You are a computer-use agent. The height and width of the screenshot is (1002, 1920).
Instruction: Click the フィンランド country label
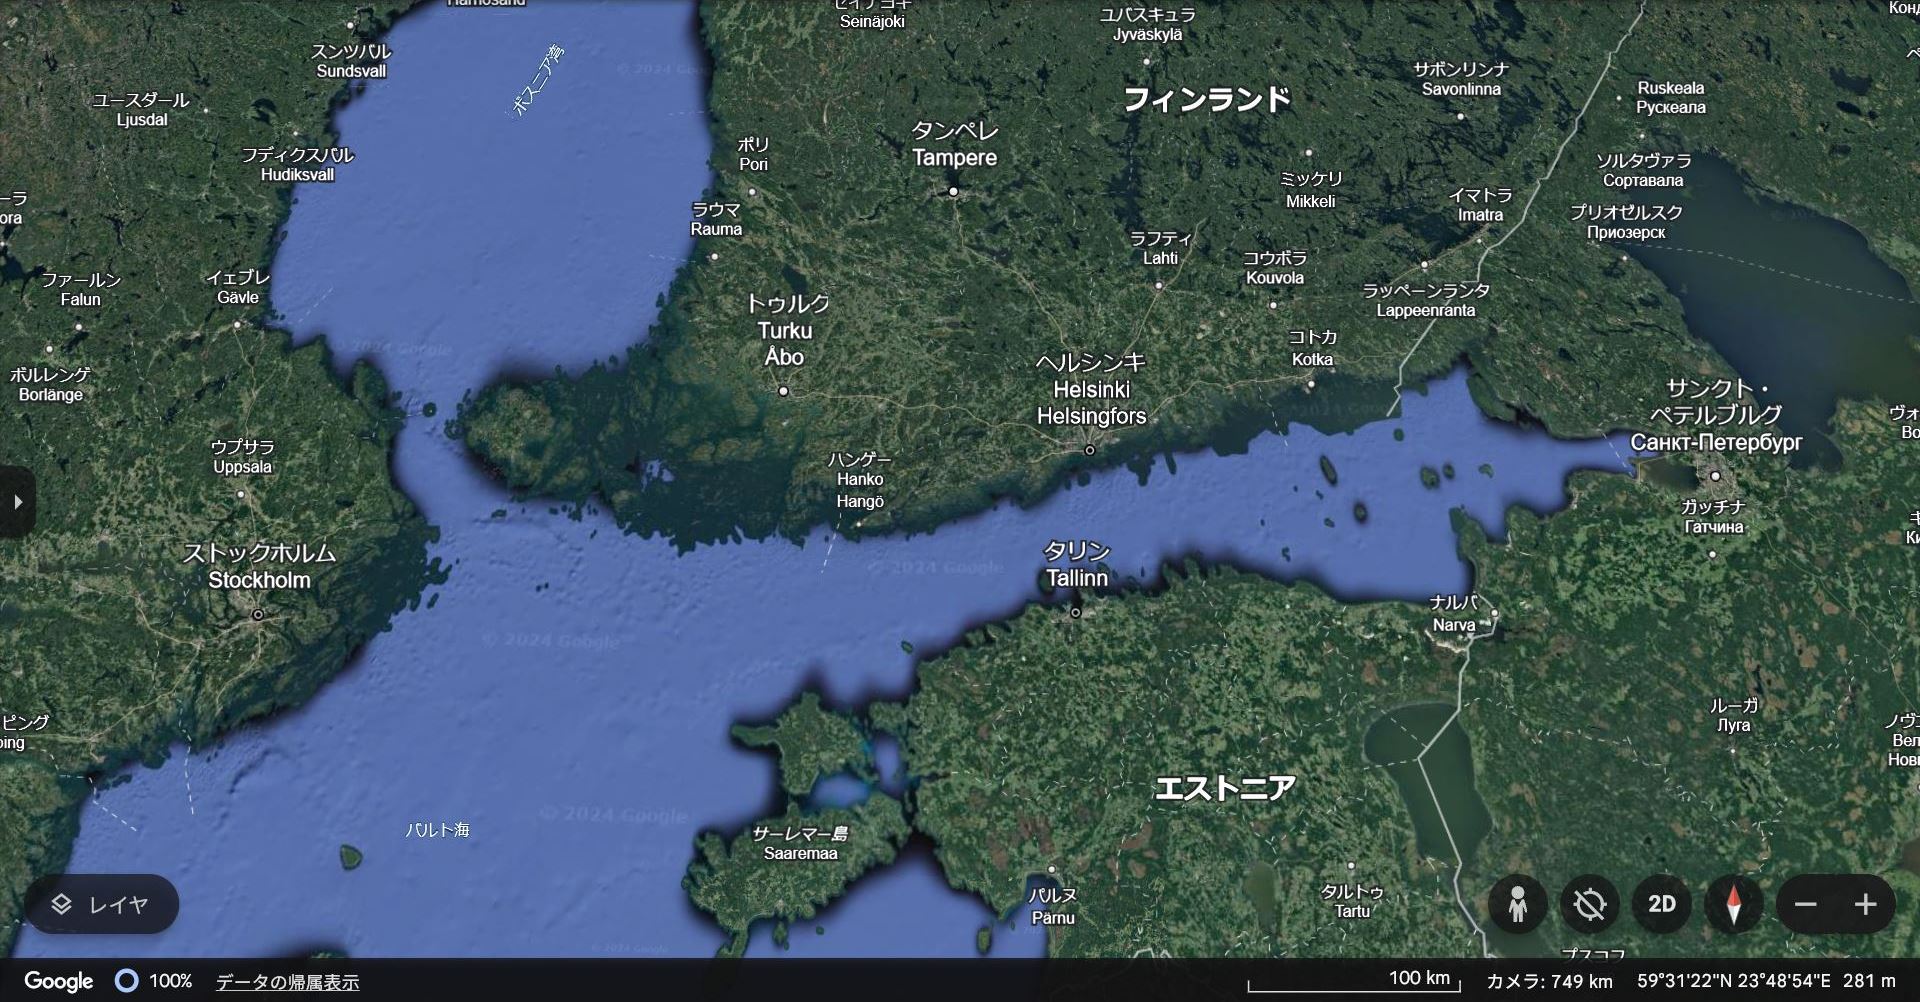click(1207, 99)
